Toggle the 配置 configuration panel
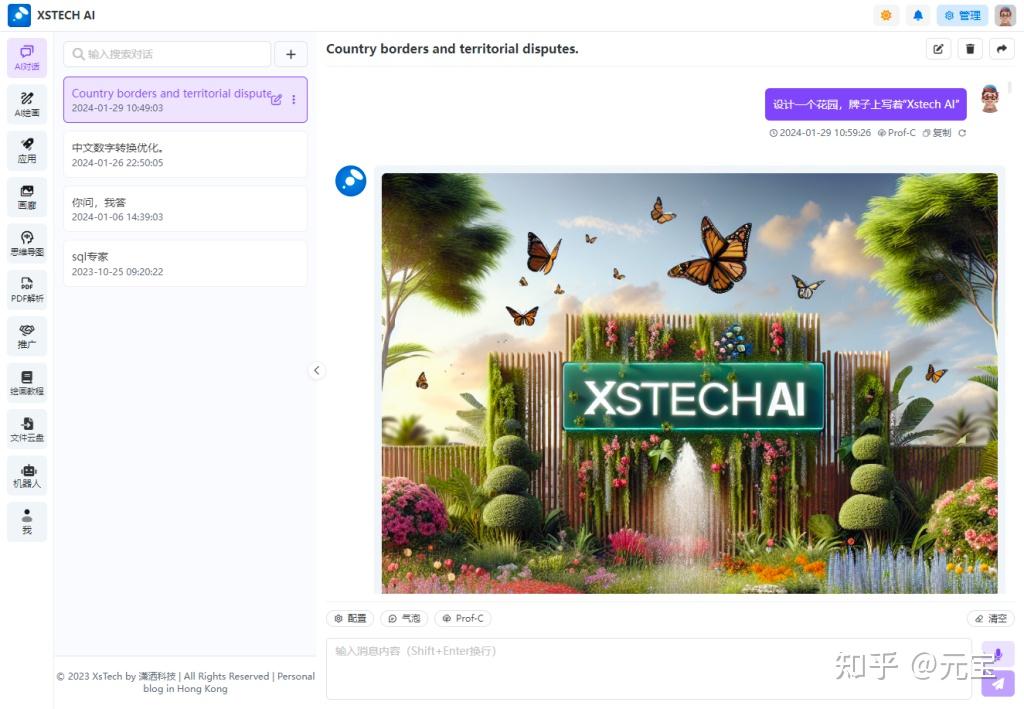 (x=349, y=618)
